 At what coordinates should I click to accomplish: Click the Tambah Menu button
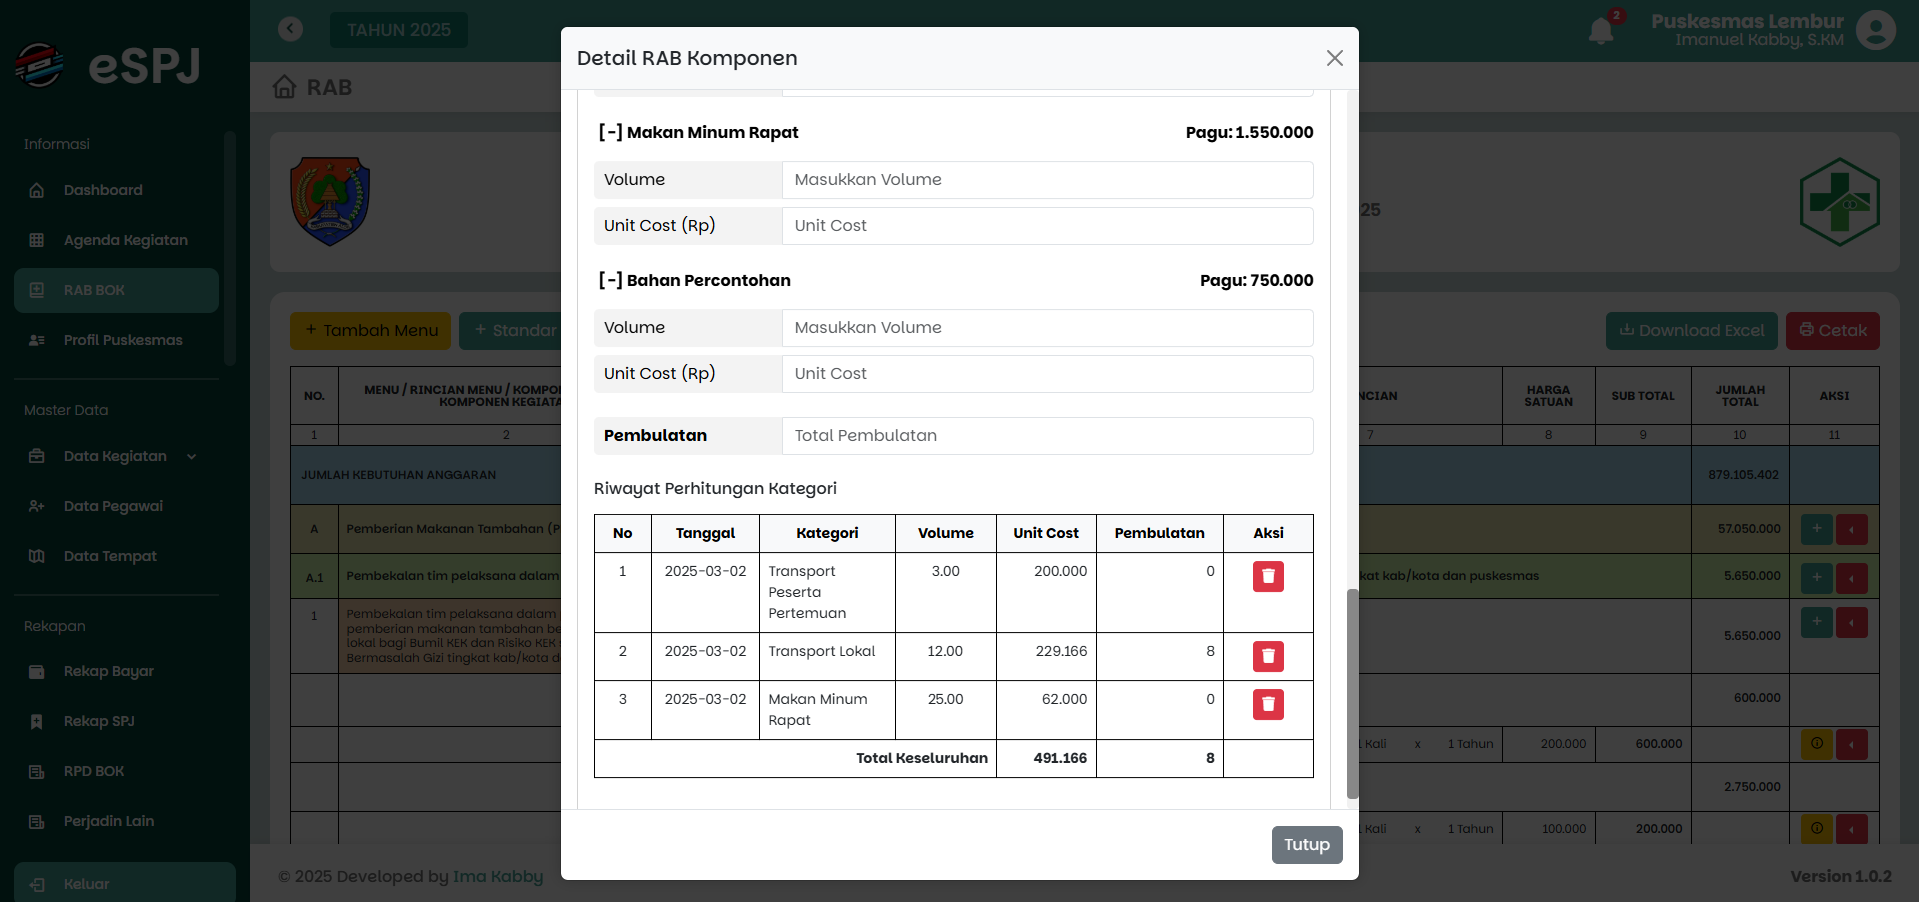pyautogui.click(x=371, y=331)
